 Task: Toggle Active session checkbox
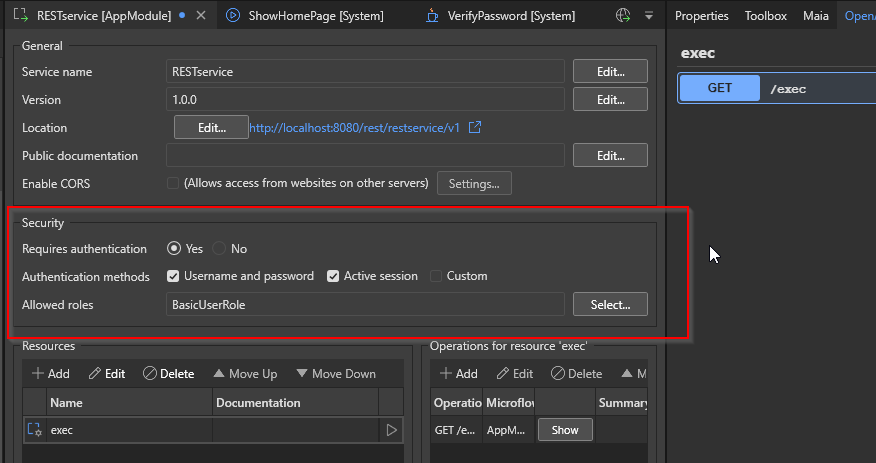(333, 276)
